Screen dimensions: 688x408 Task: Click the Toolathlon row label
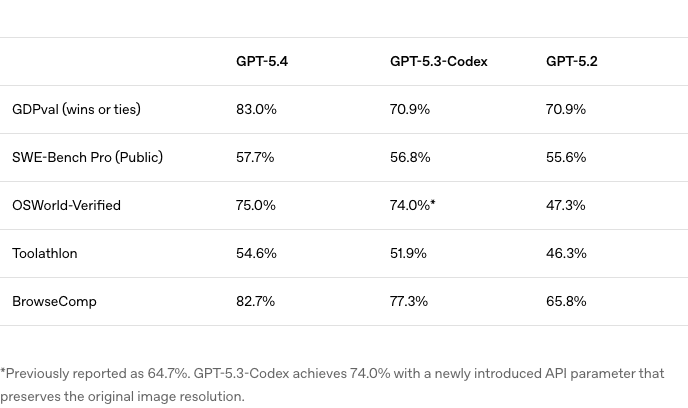tap(44, 254)
